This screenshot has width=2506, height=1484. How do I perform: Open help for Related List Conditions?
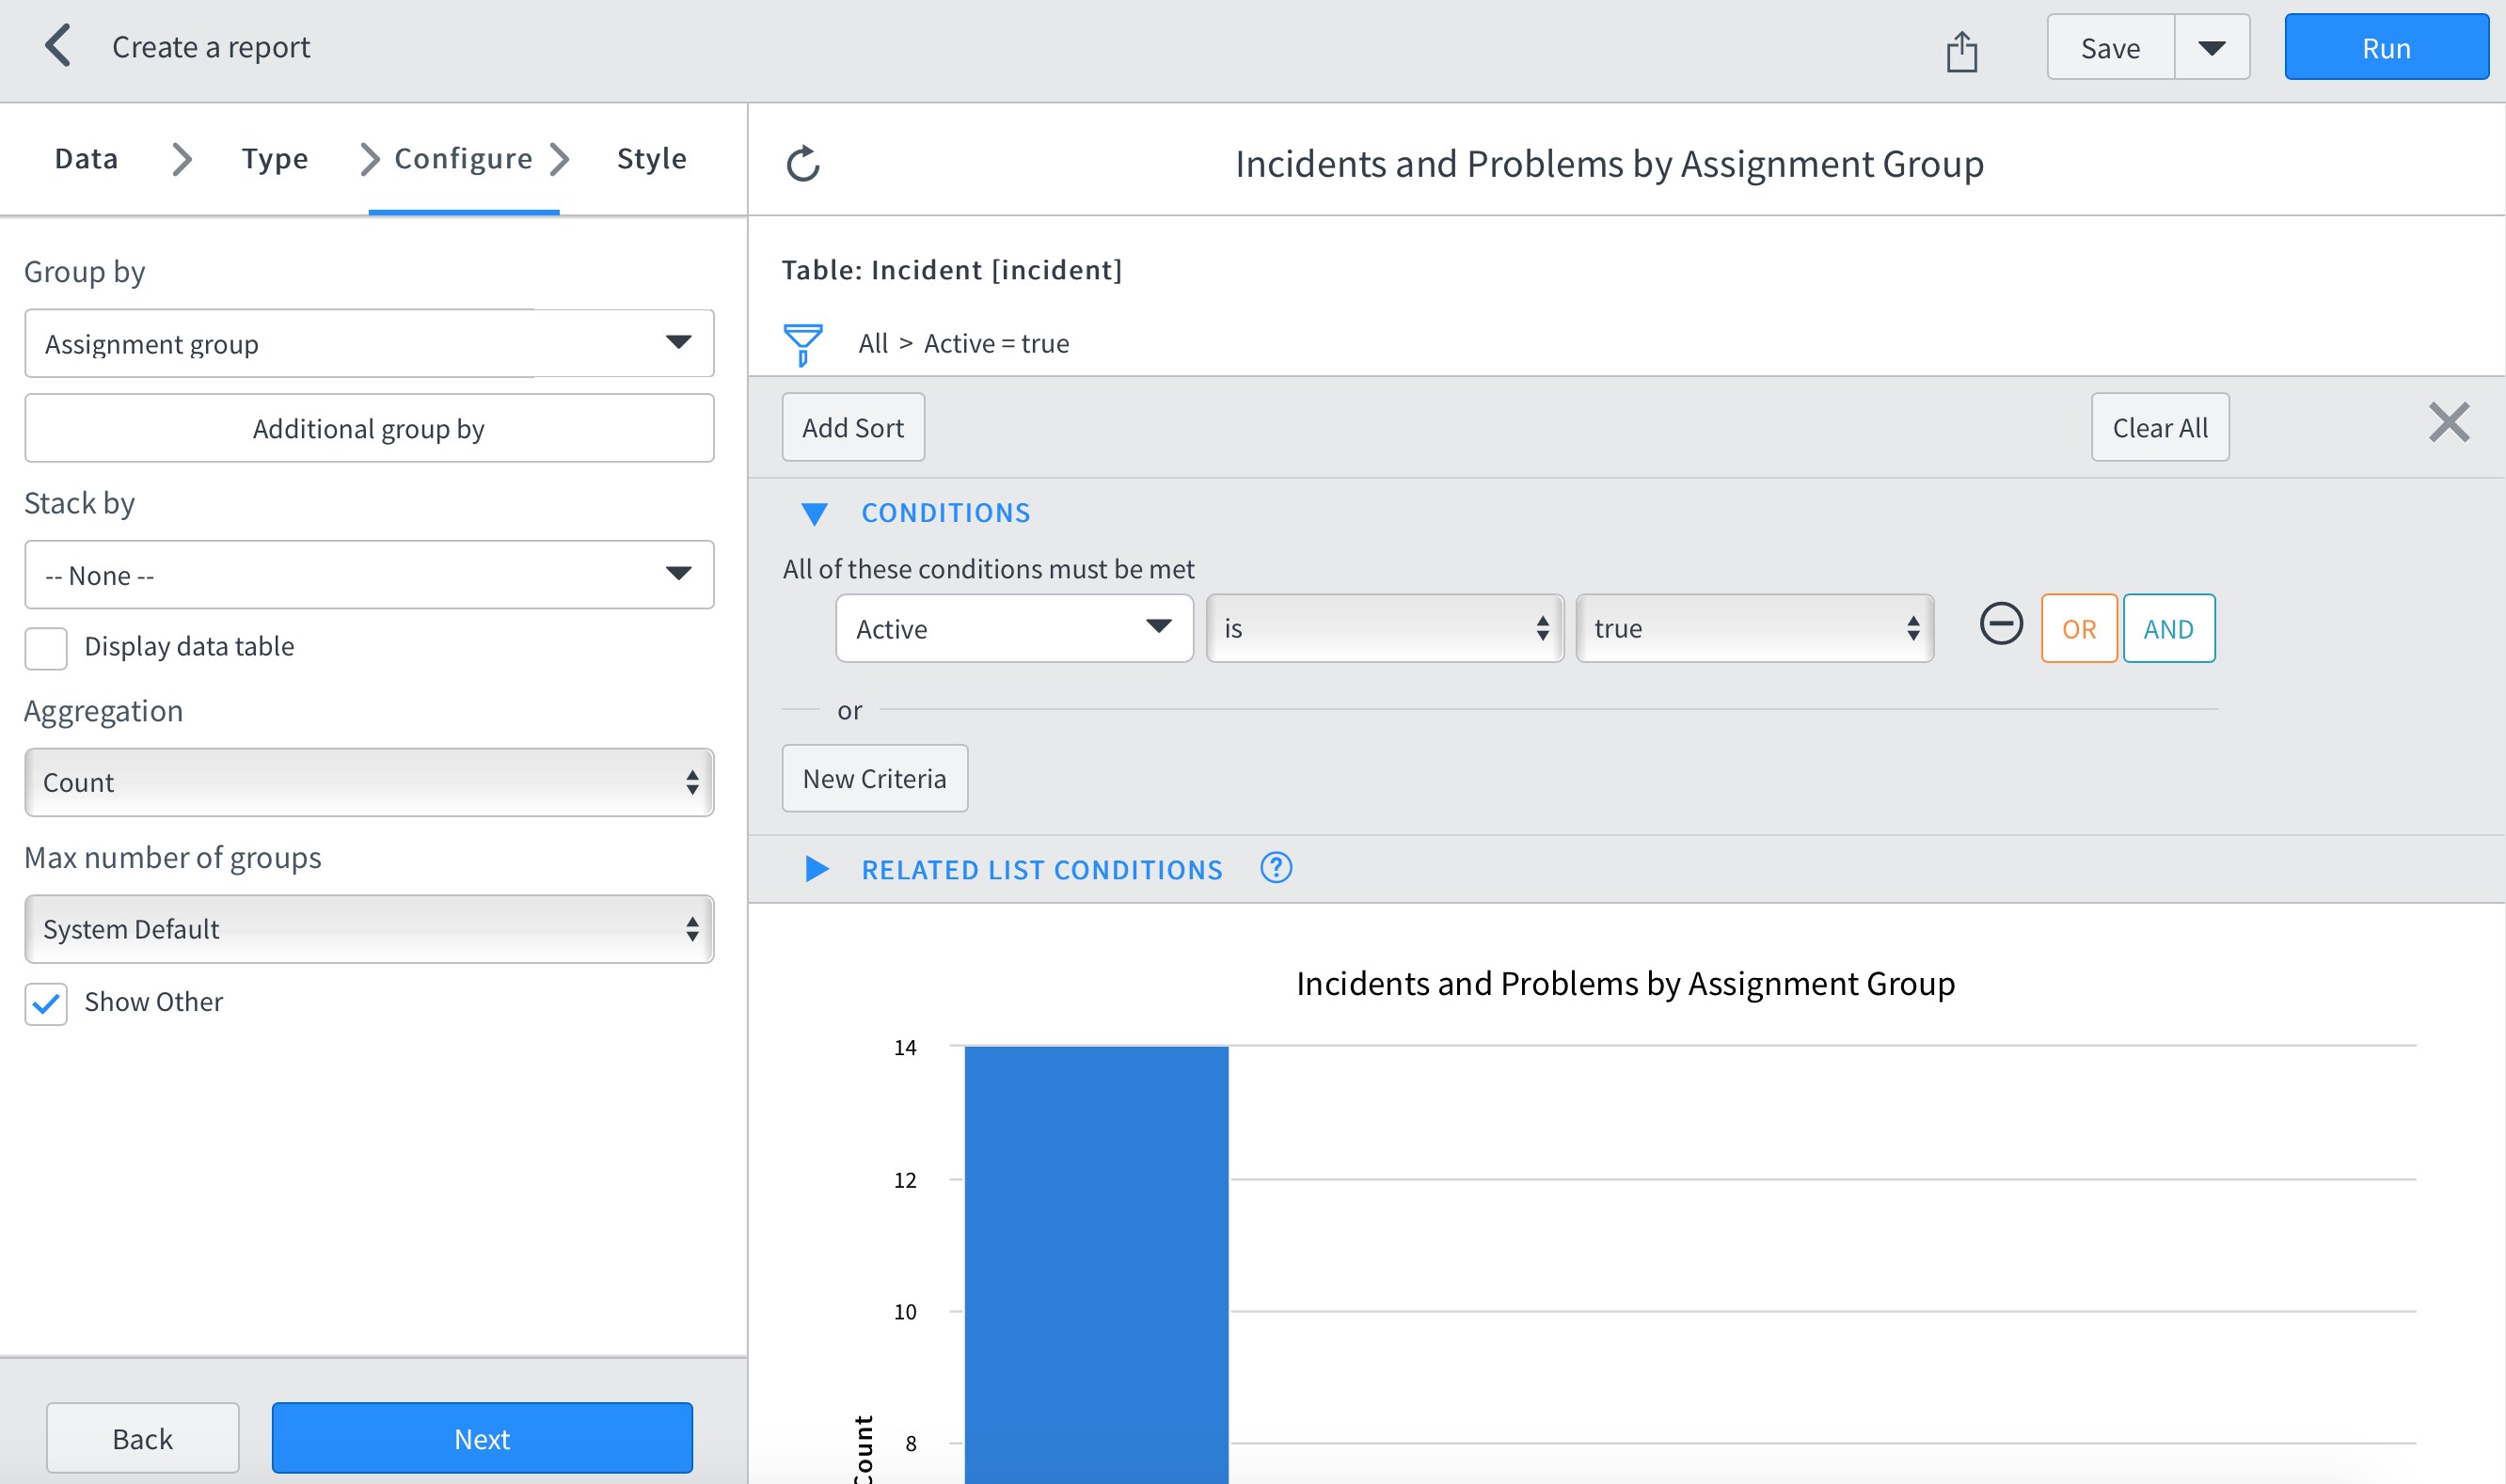click(x=1277, y=868)
